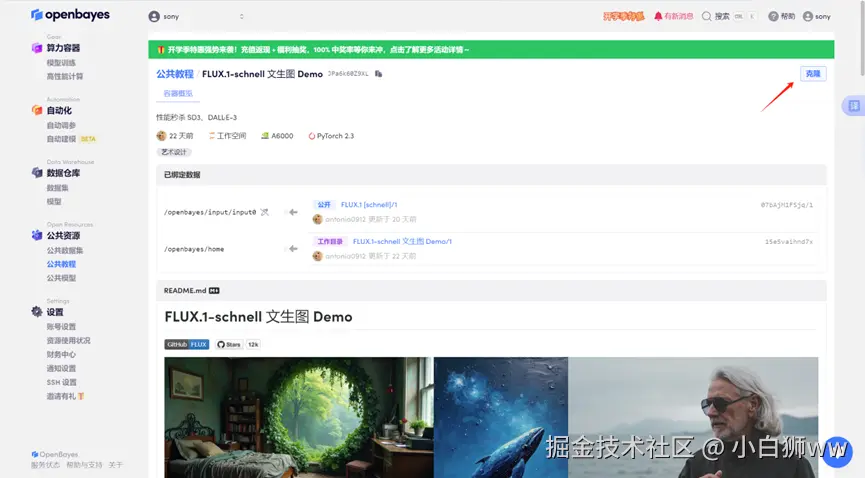Open the 数据仓库 section icon

[37, 173]
